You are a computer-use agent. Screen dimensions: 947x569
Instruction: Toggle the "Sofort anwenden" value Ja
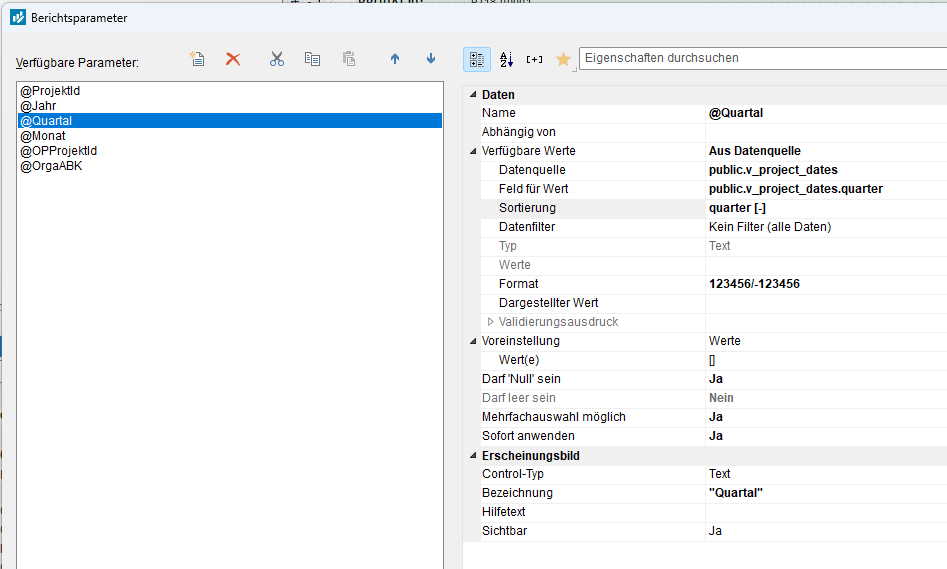[x=716, y=436]
